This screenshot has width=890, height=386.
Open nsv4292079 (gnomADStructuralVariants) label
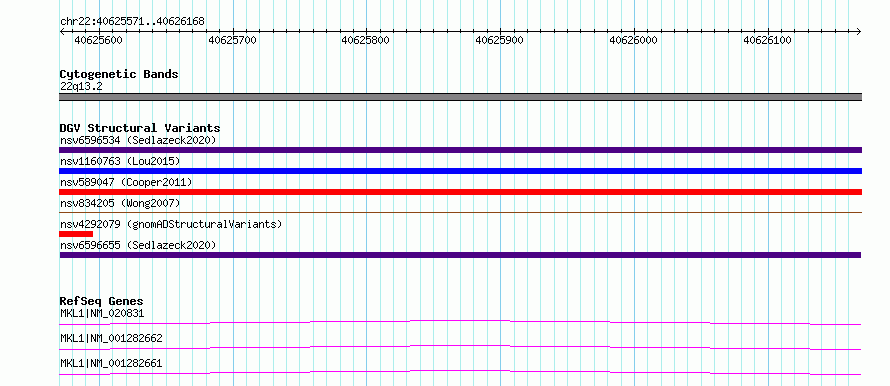(171, 224)
